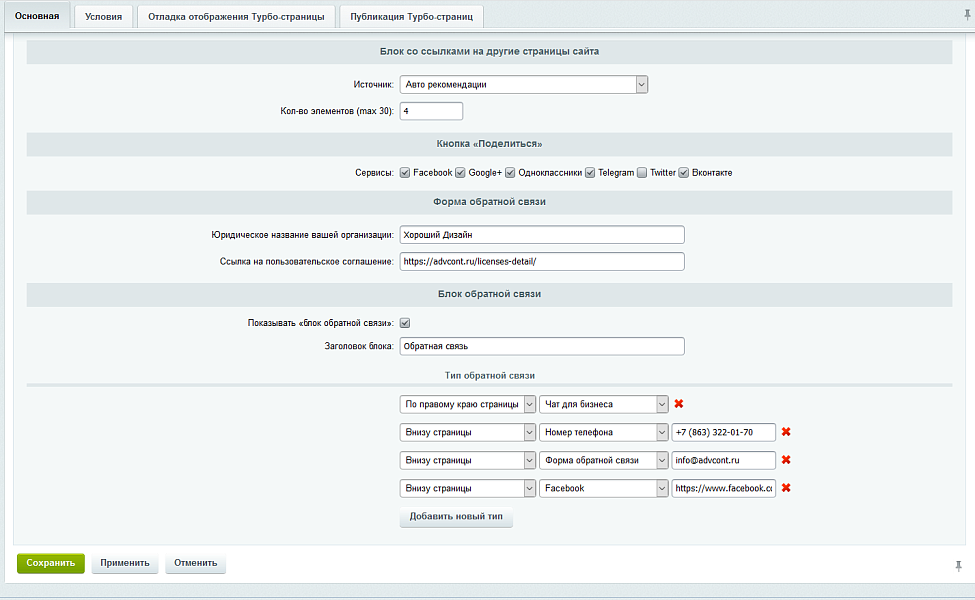975x600 pixels.
Task: Click Добавить новый тип button
Action: pos(456,517)
